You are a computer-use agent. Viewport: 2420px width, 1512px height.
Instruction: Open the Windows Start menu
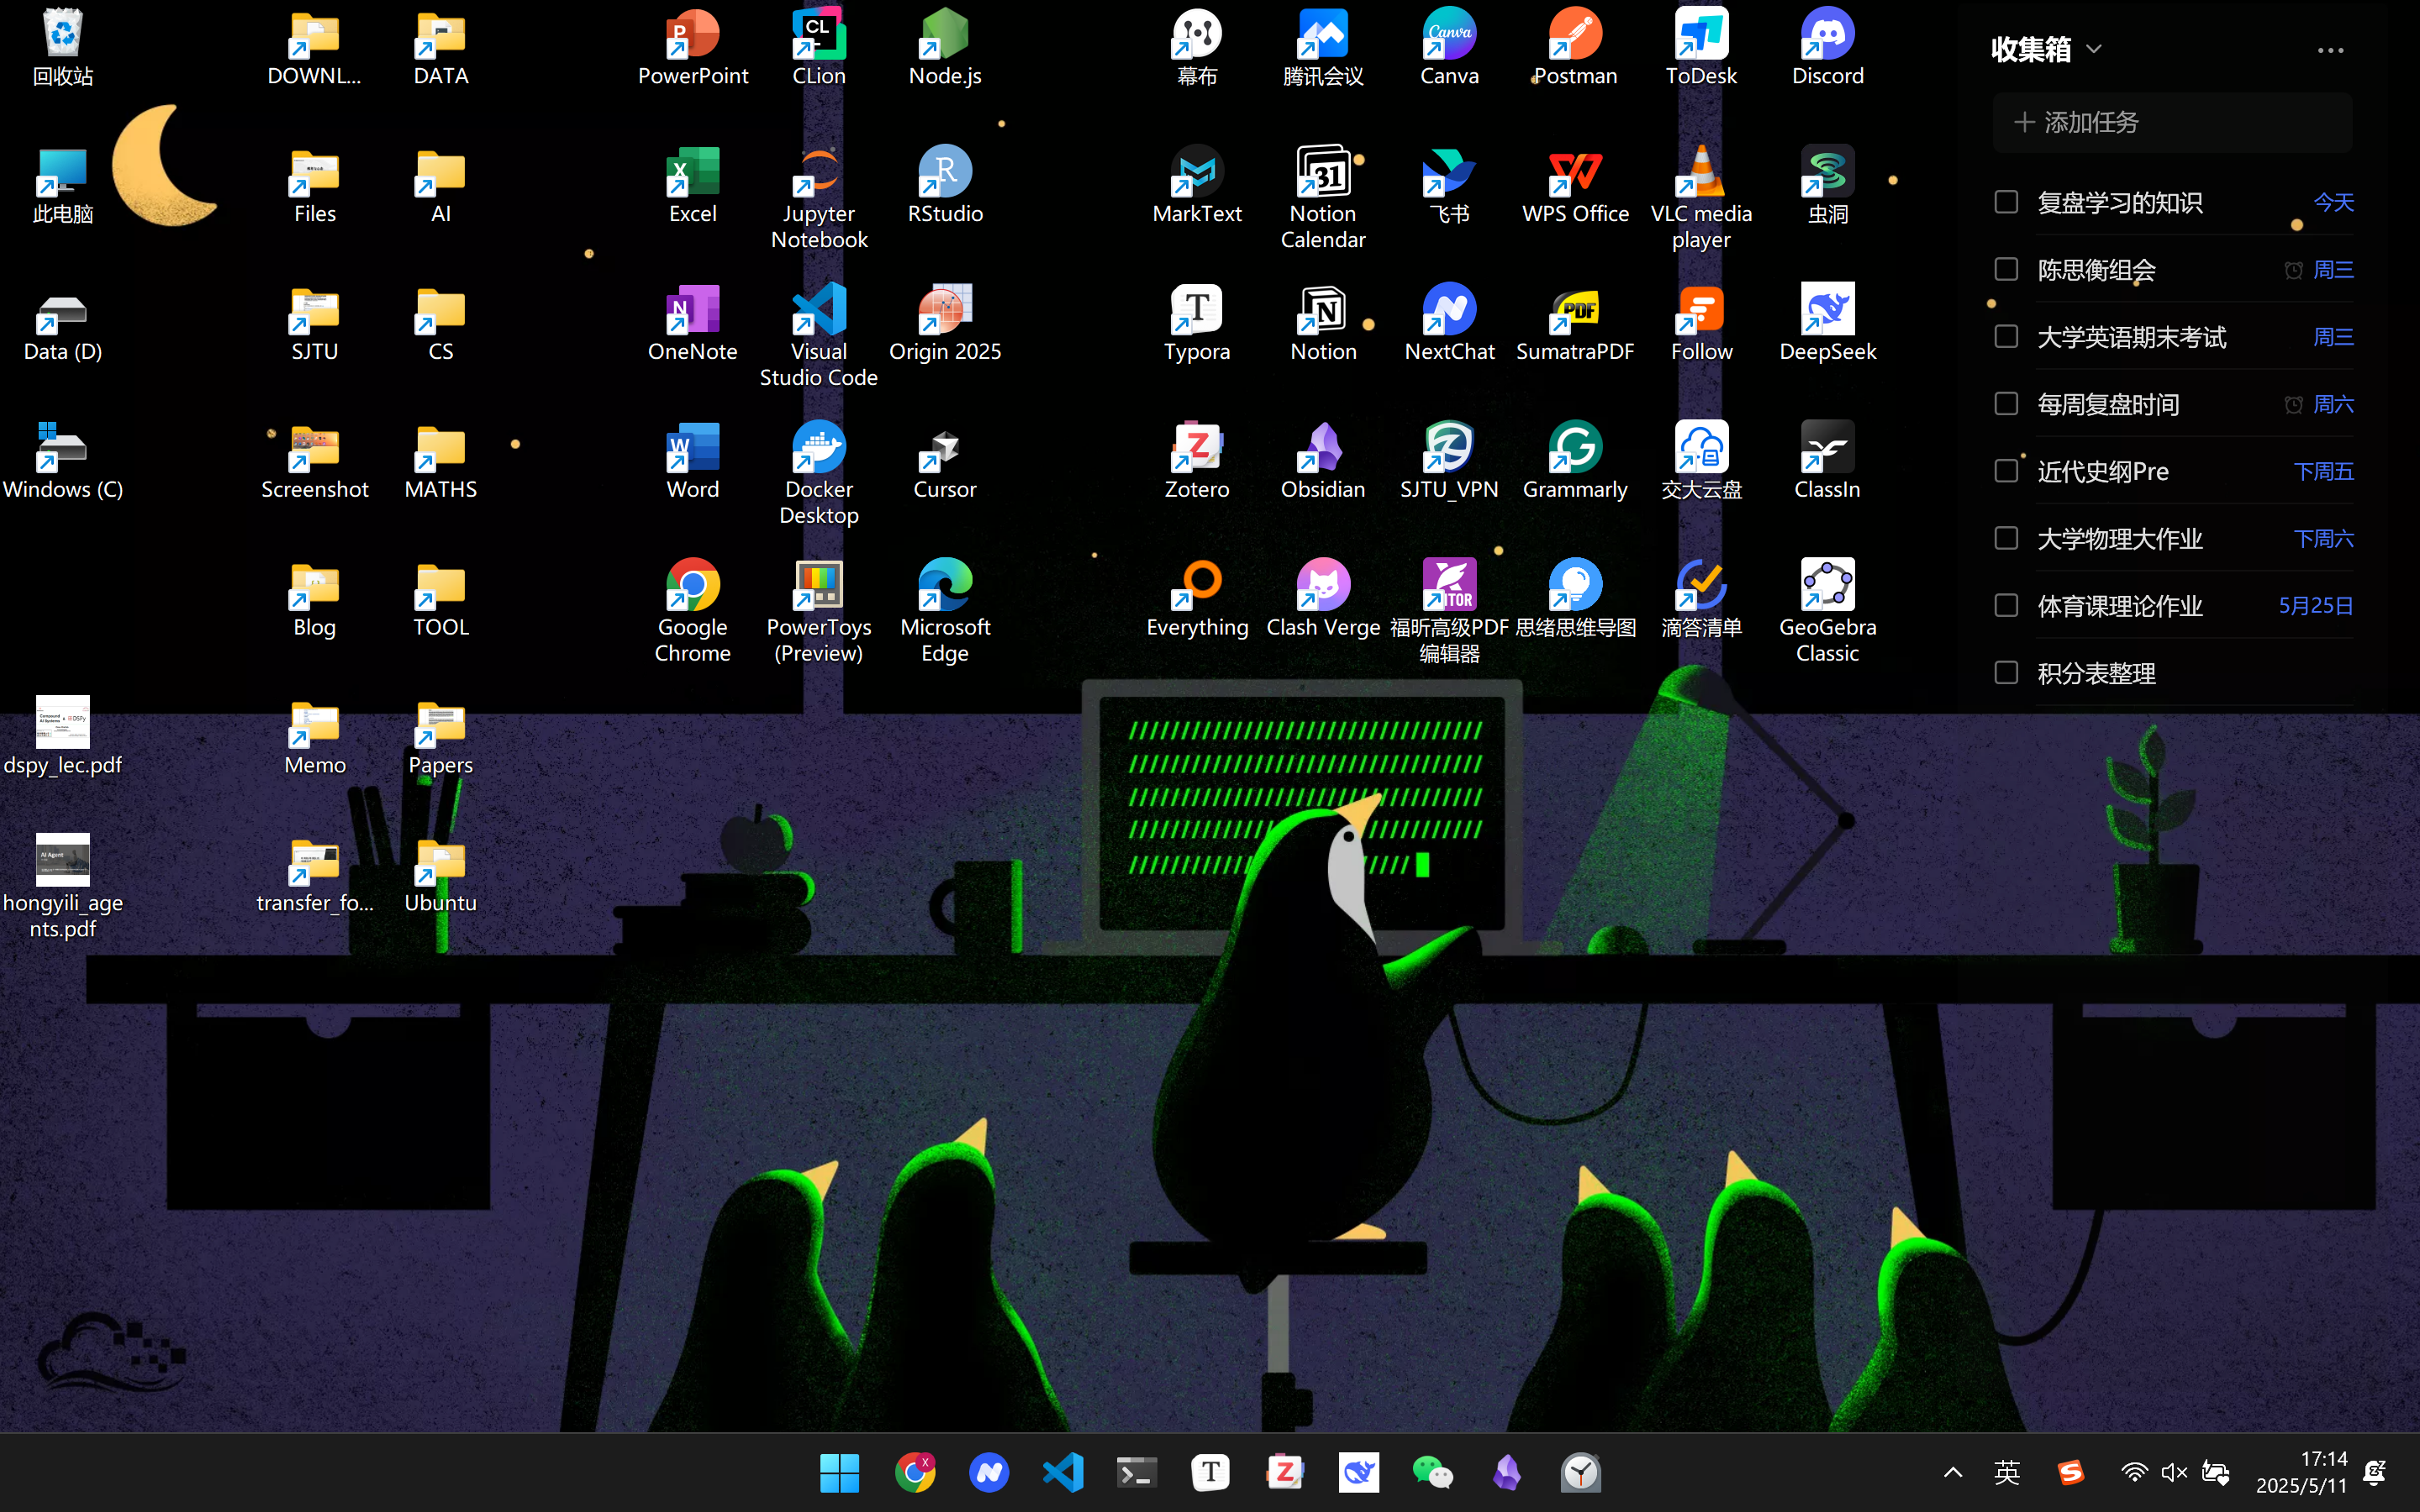pos(839,1472)
